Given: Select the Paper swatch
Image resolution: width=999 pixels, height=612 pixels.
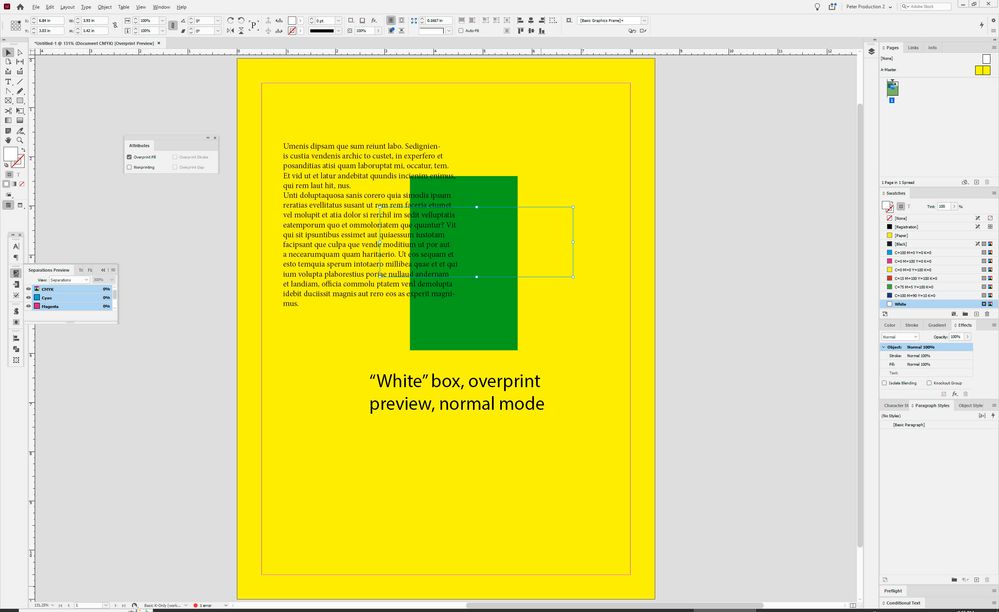Looking at the screenshot, I should 900,235.
